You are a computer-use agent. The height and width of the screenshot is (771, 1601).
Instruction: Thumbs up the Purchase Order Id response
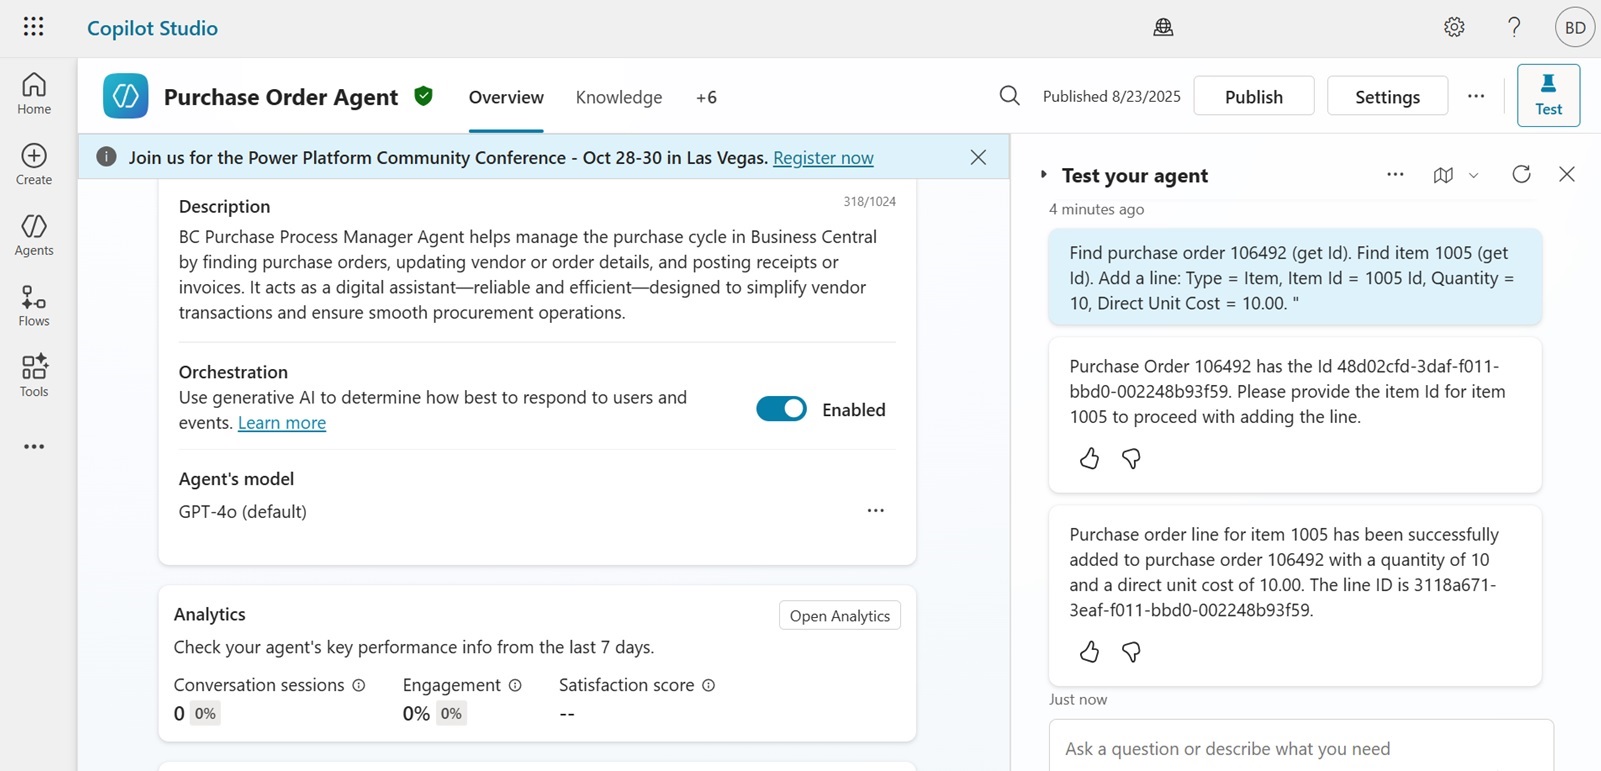(x=1089, y=458)
